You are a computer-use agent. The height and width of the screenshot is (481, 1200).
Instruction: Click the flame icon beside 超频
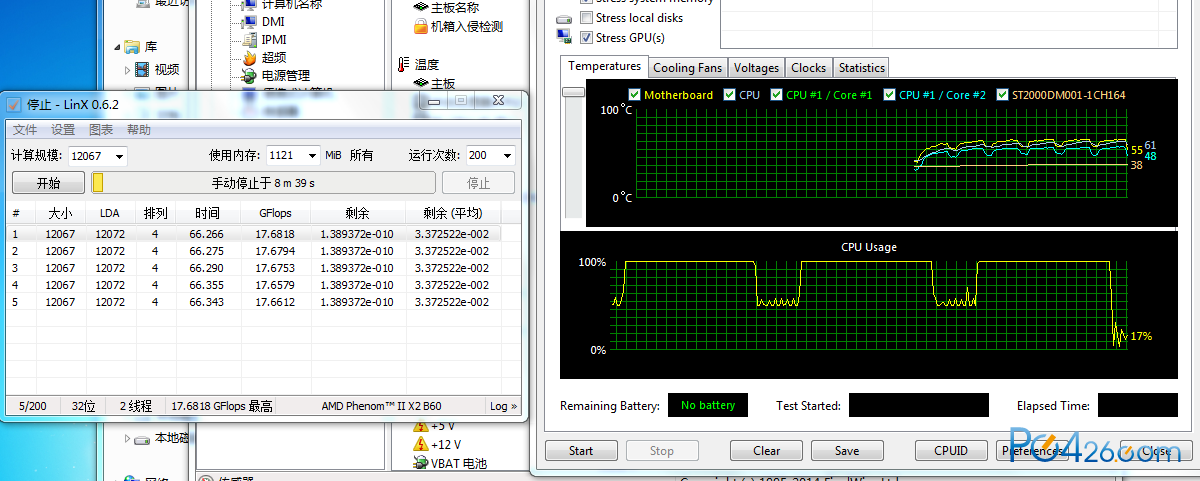pyautogui.click(x=250, y=57)
